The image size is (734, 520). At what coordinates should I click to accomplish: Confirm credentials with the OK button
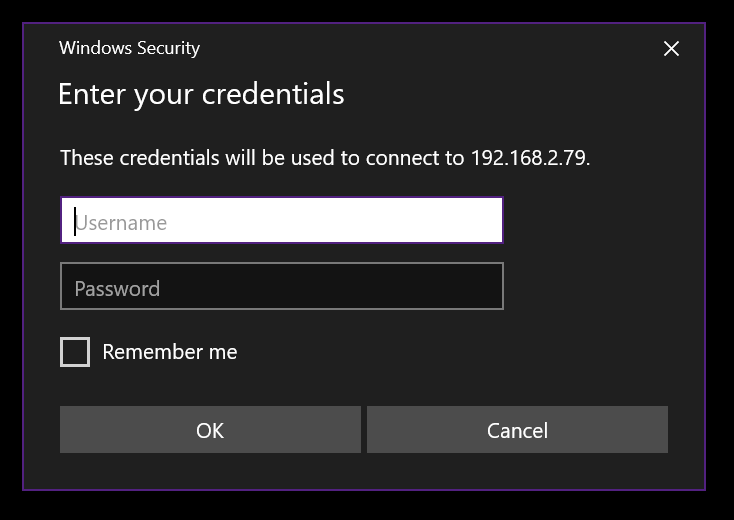210,430
